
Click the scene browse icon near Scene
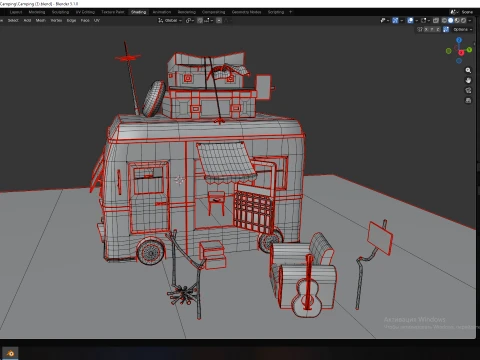pyautogui.click(x=454, y=12)
